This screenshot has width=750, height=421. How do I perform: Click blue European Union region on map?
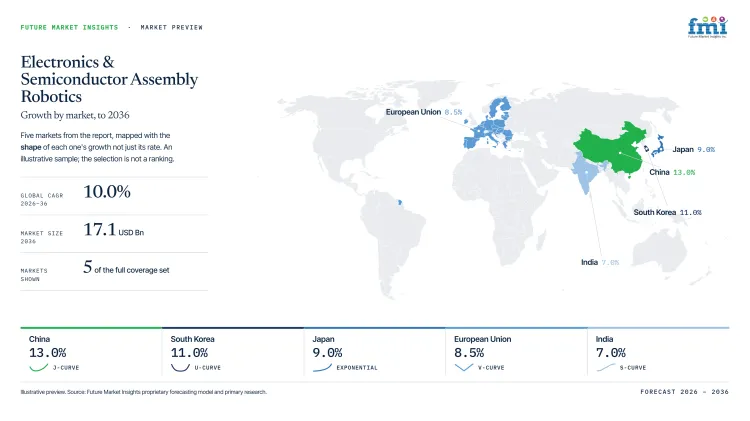click(490, 128)
